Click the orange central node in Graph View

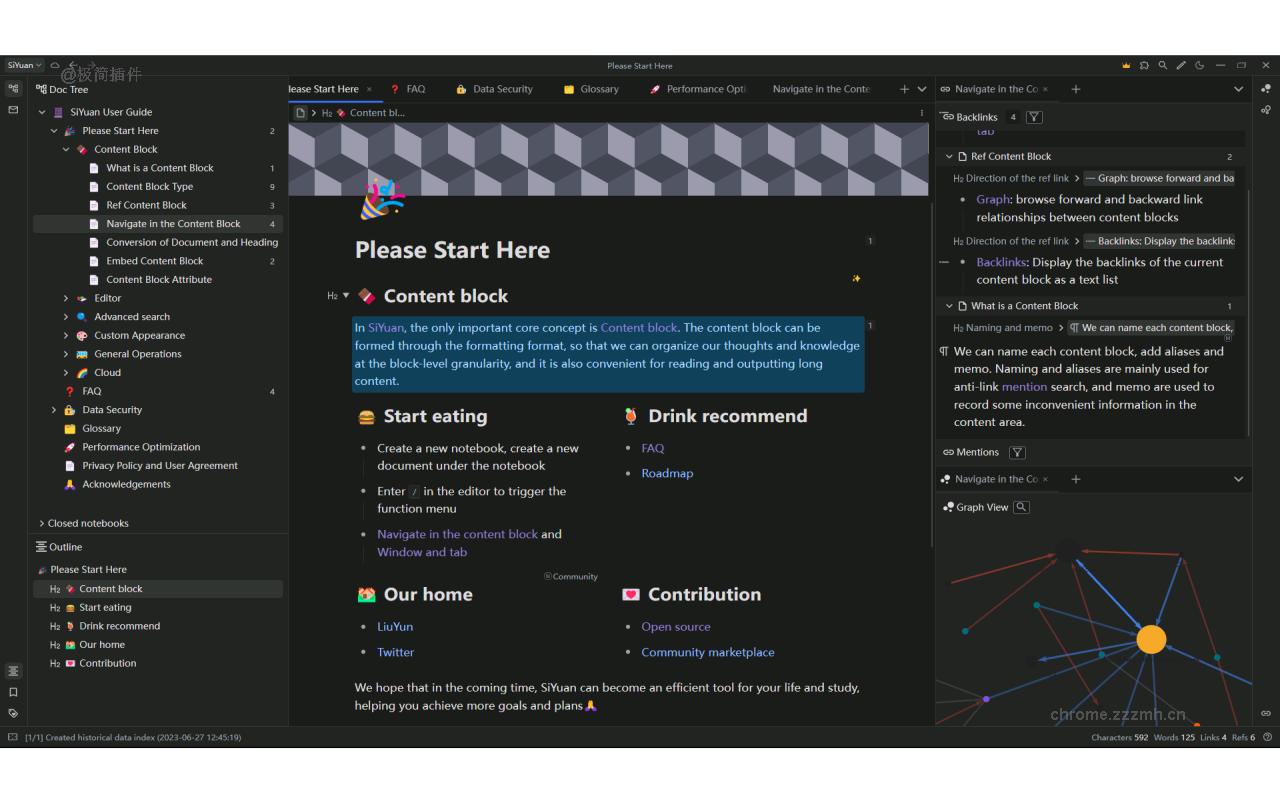pyautogui.click(x=1151, y=639)
